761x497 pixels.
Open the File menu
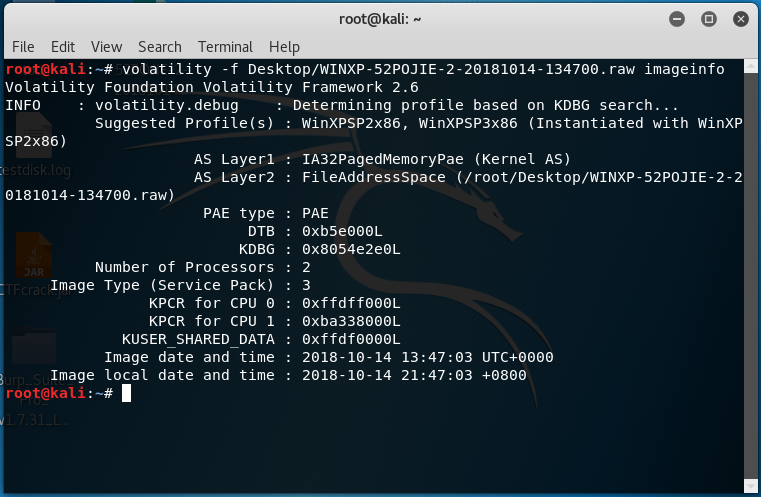tap(23, 47)
